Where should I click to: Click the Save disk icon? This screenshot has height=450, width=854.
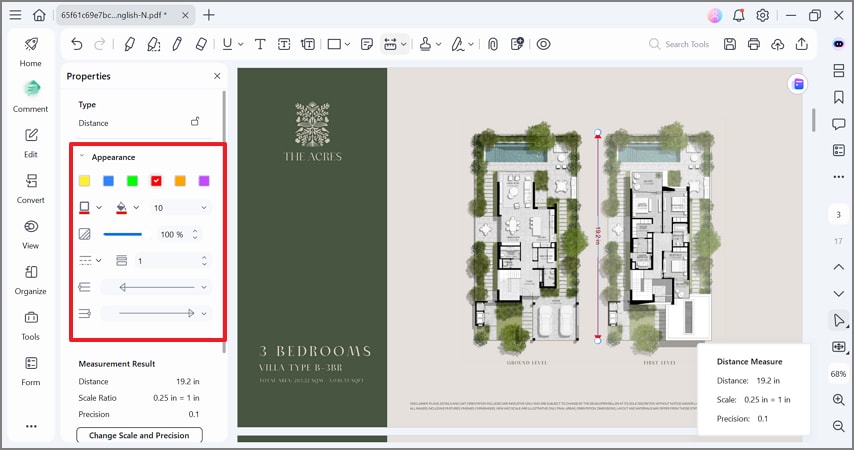pyautogui.click(x=730, y=44)
